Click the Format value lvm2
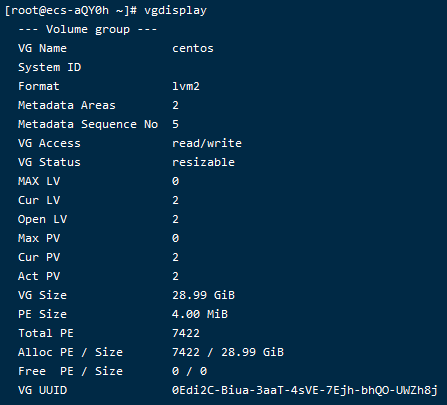This screenshot has width=447, height=405. 186,86
